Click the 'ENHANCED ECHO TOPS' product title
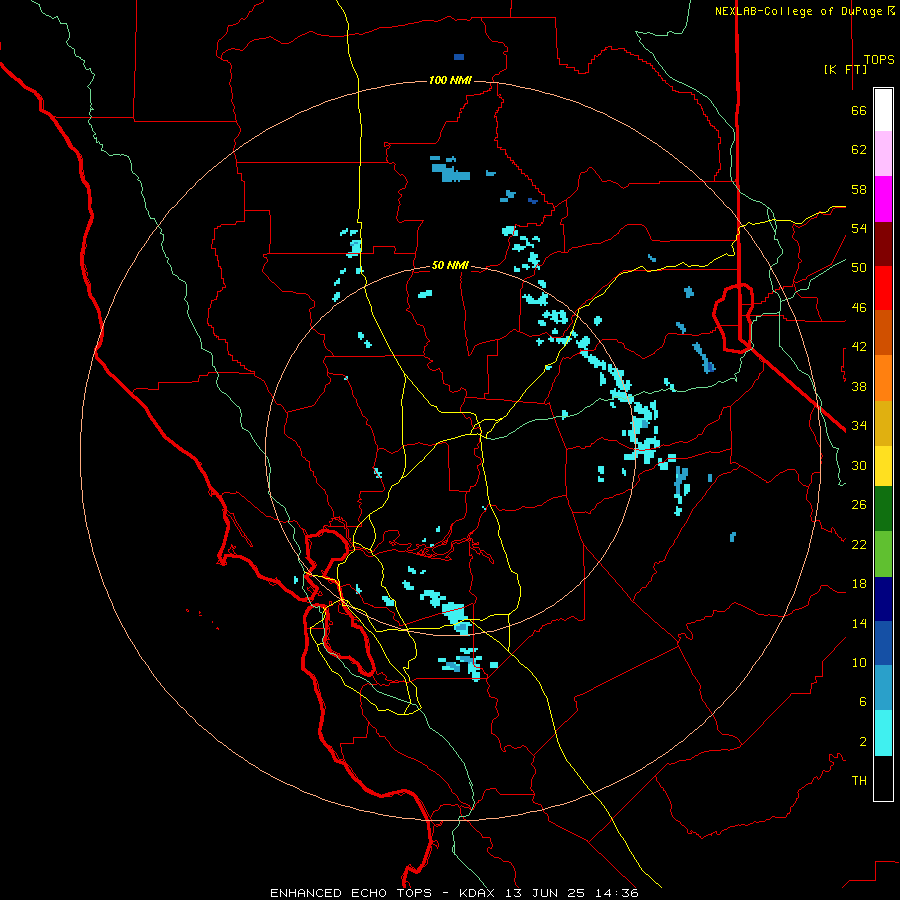This screenshot has width=900, height=900. coord(351,893)
